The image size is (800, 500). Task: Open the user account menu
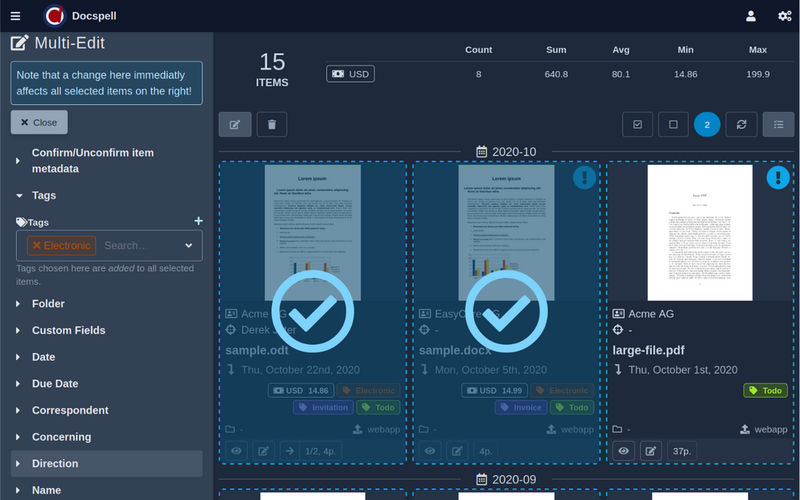pos(751,16)
